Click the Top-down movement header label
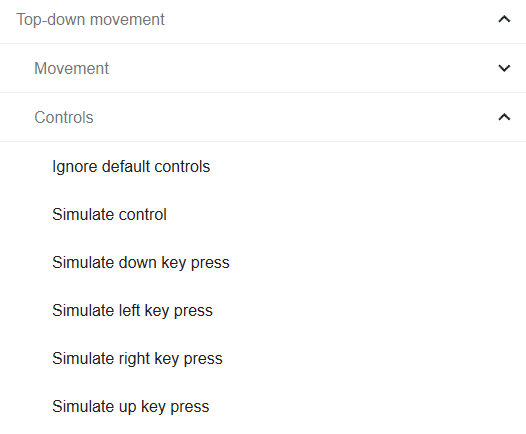This screenshot has height=434, width=526. (90, 19)
